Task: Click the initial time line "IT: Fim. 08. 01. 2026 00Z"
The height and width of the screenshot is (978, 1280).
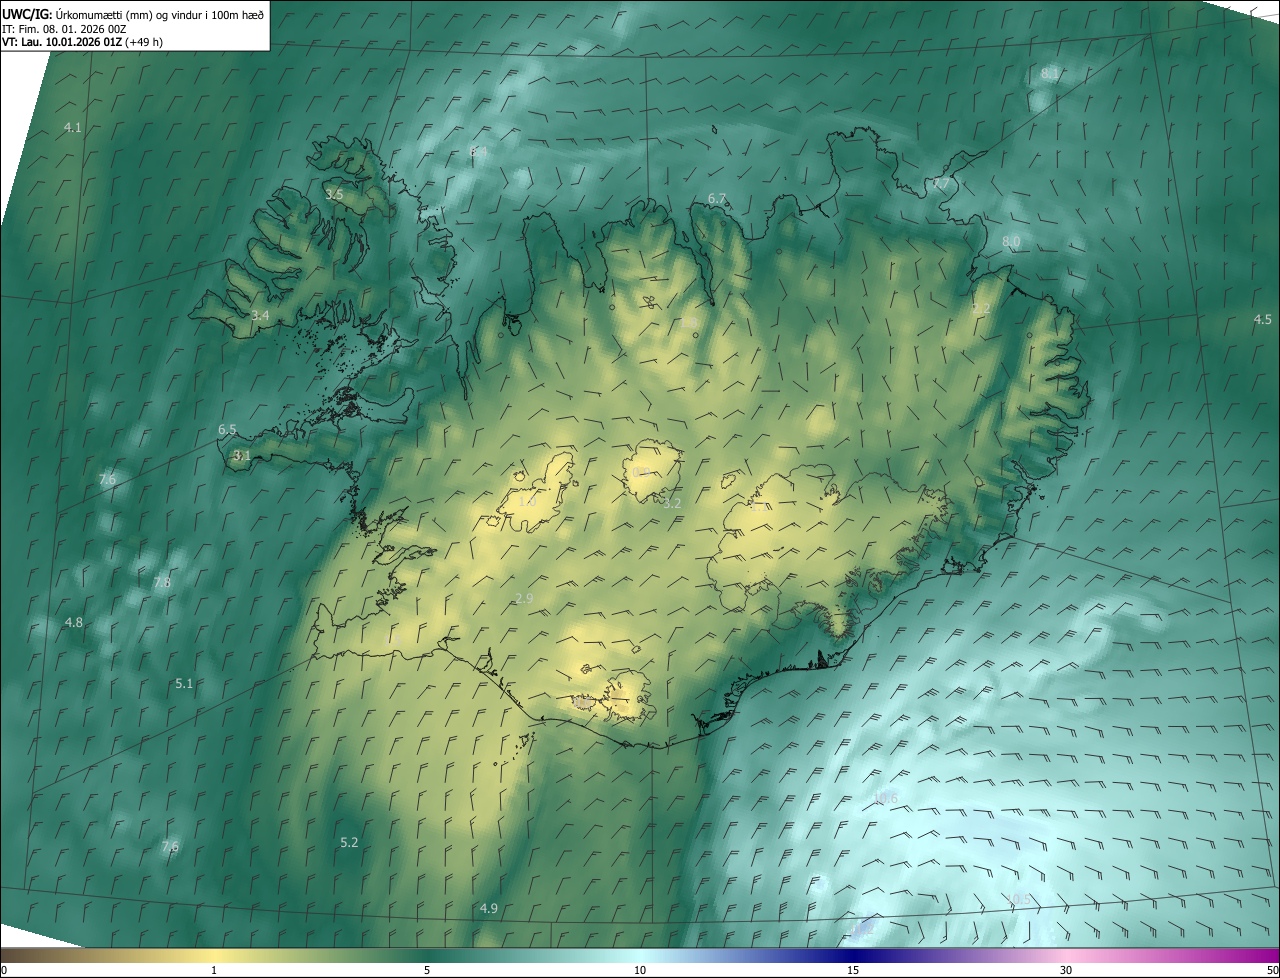Action: point(64,28)
